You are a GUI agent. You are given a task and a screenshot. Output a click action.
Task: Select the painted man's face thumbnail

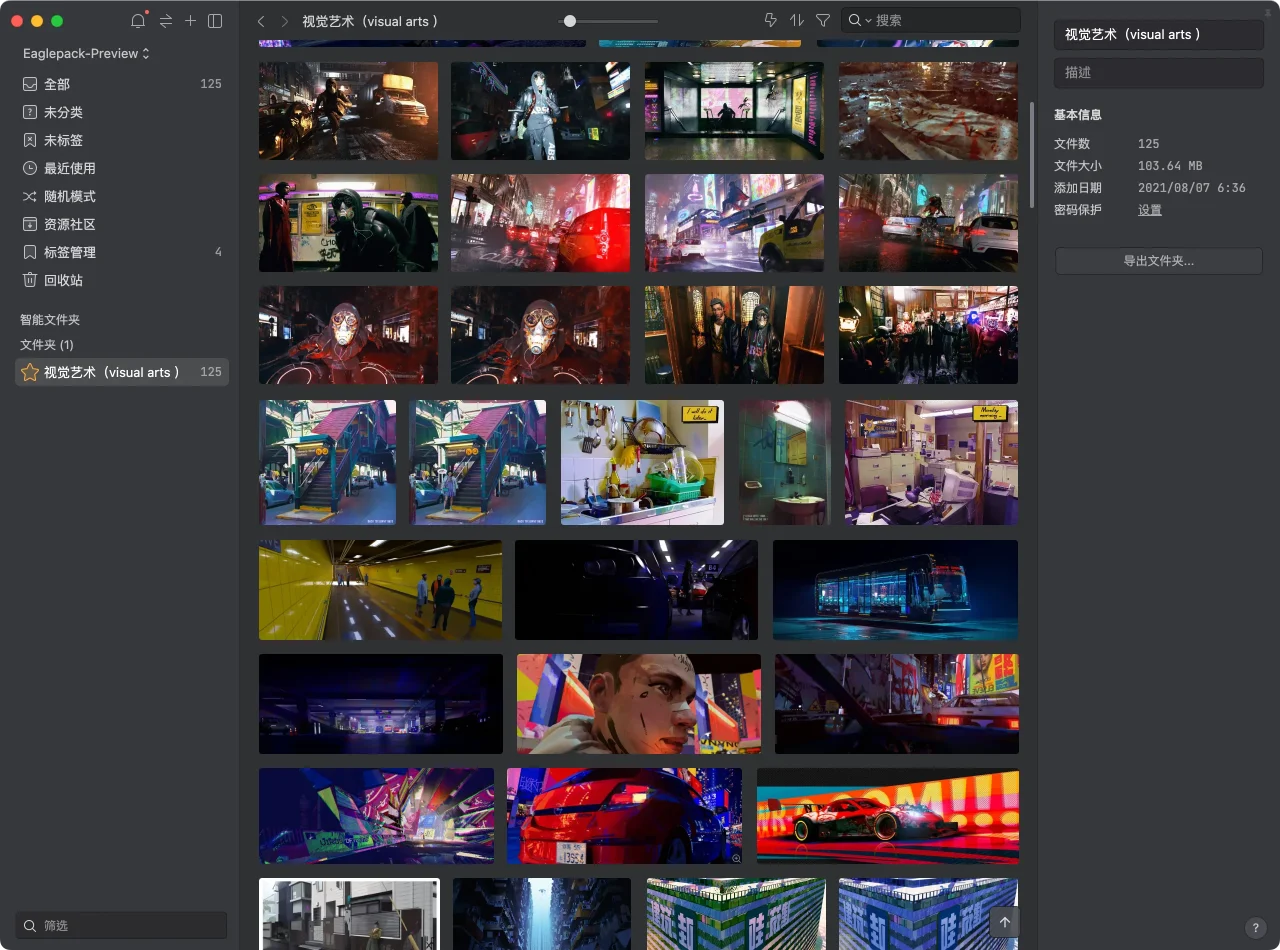(x=638, y=704)
